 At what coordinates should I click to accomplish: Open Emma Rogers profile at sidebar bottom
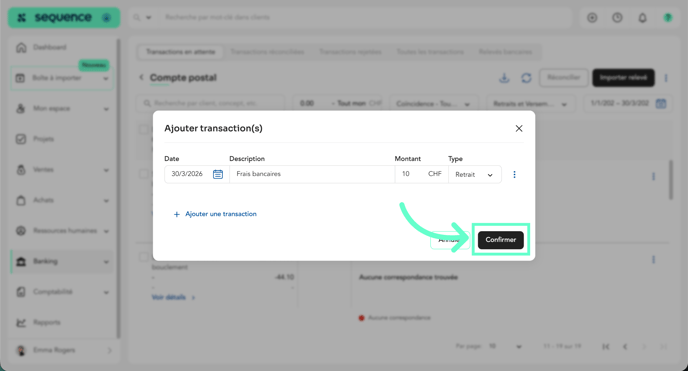coord(64,350)
